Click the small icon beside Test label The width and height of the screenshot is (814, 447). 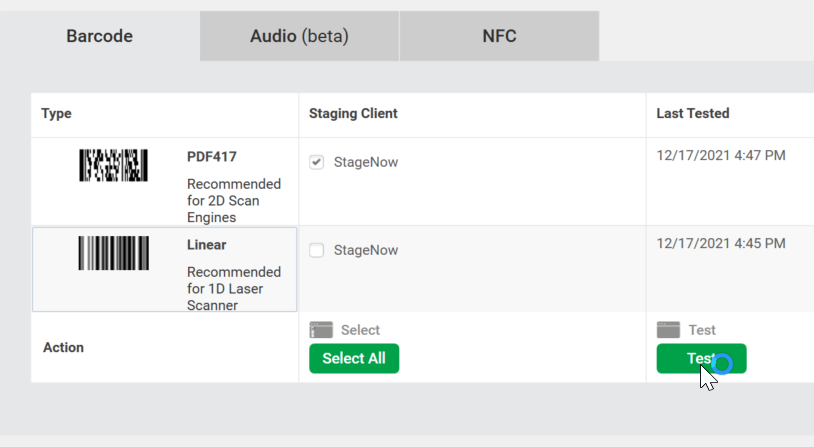click(668, 330)
